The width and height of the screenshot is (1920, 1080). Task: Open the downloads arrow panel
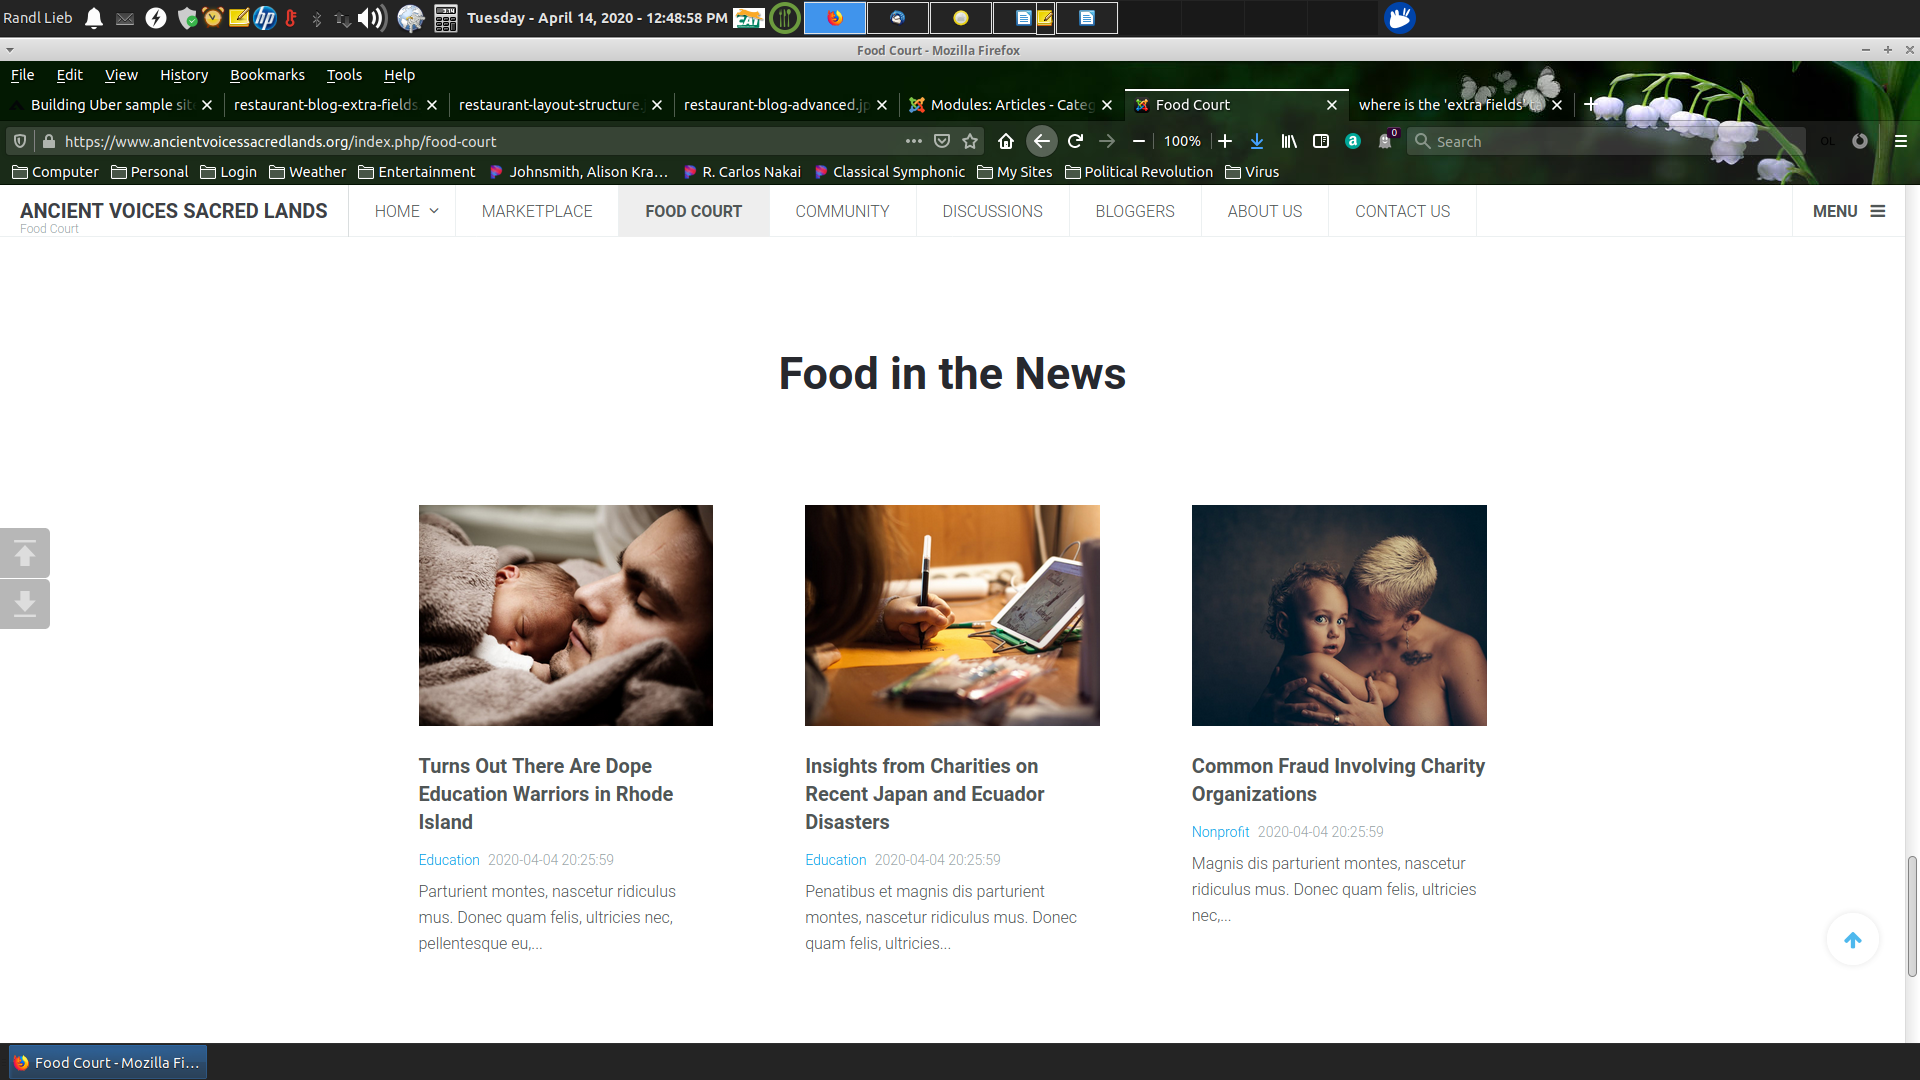(x=1257, y=141)
